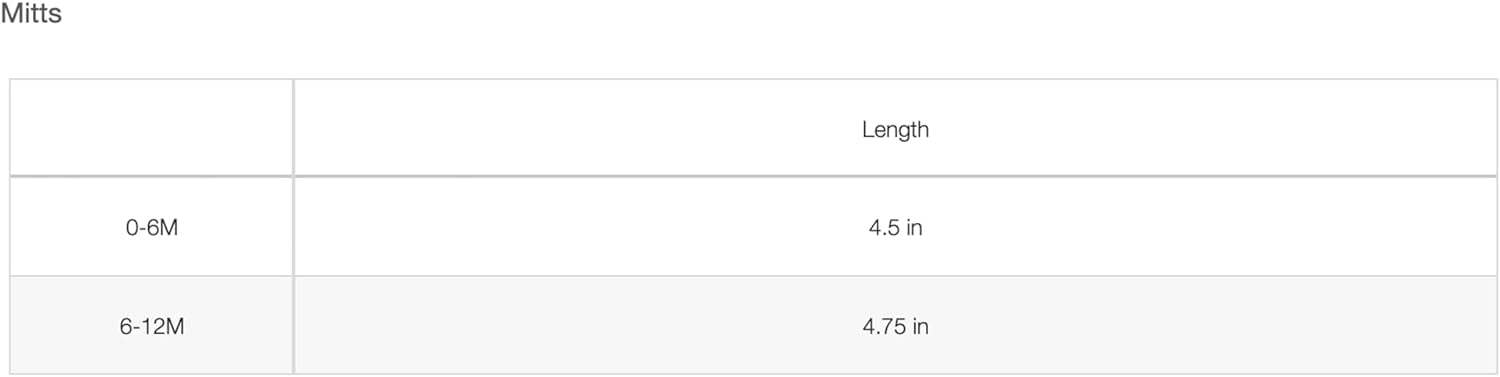The width and height of the screenshot is (1500, 377).
Task: Click the table header row containing Length
Action: 753,128
